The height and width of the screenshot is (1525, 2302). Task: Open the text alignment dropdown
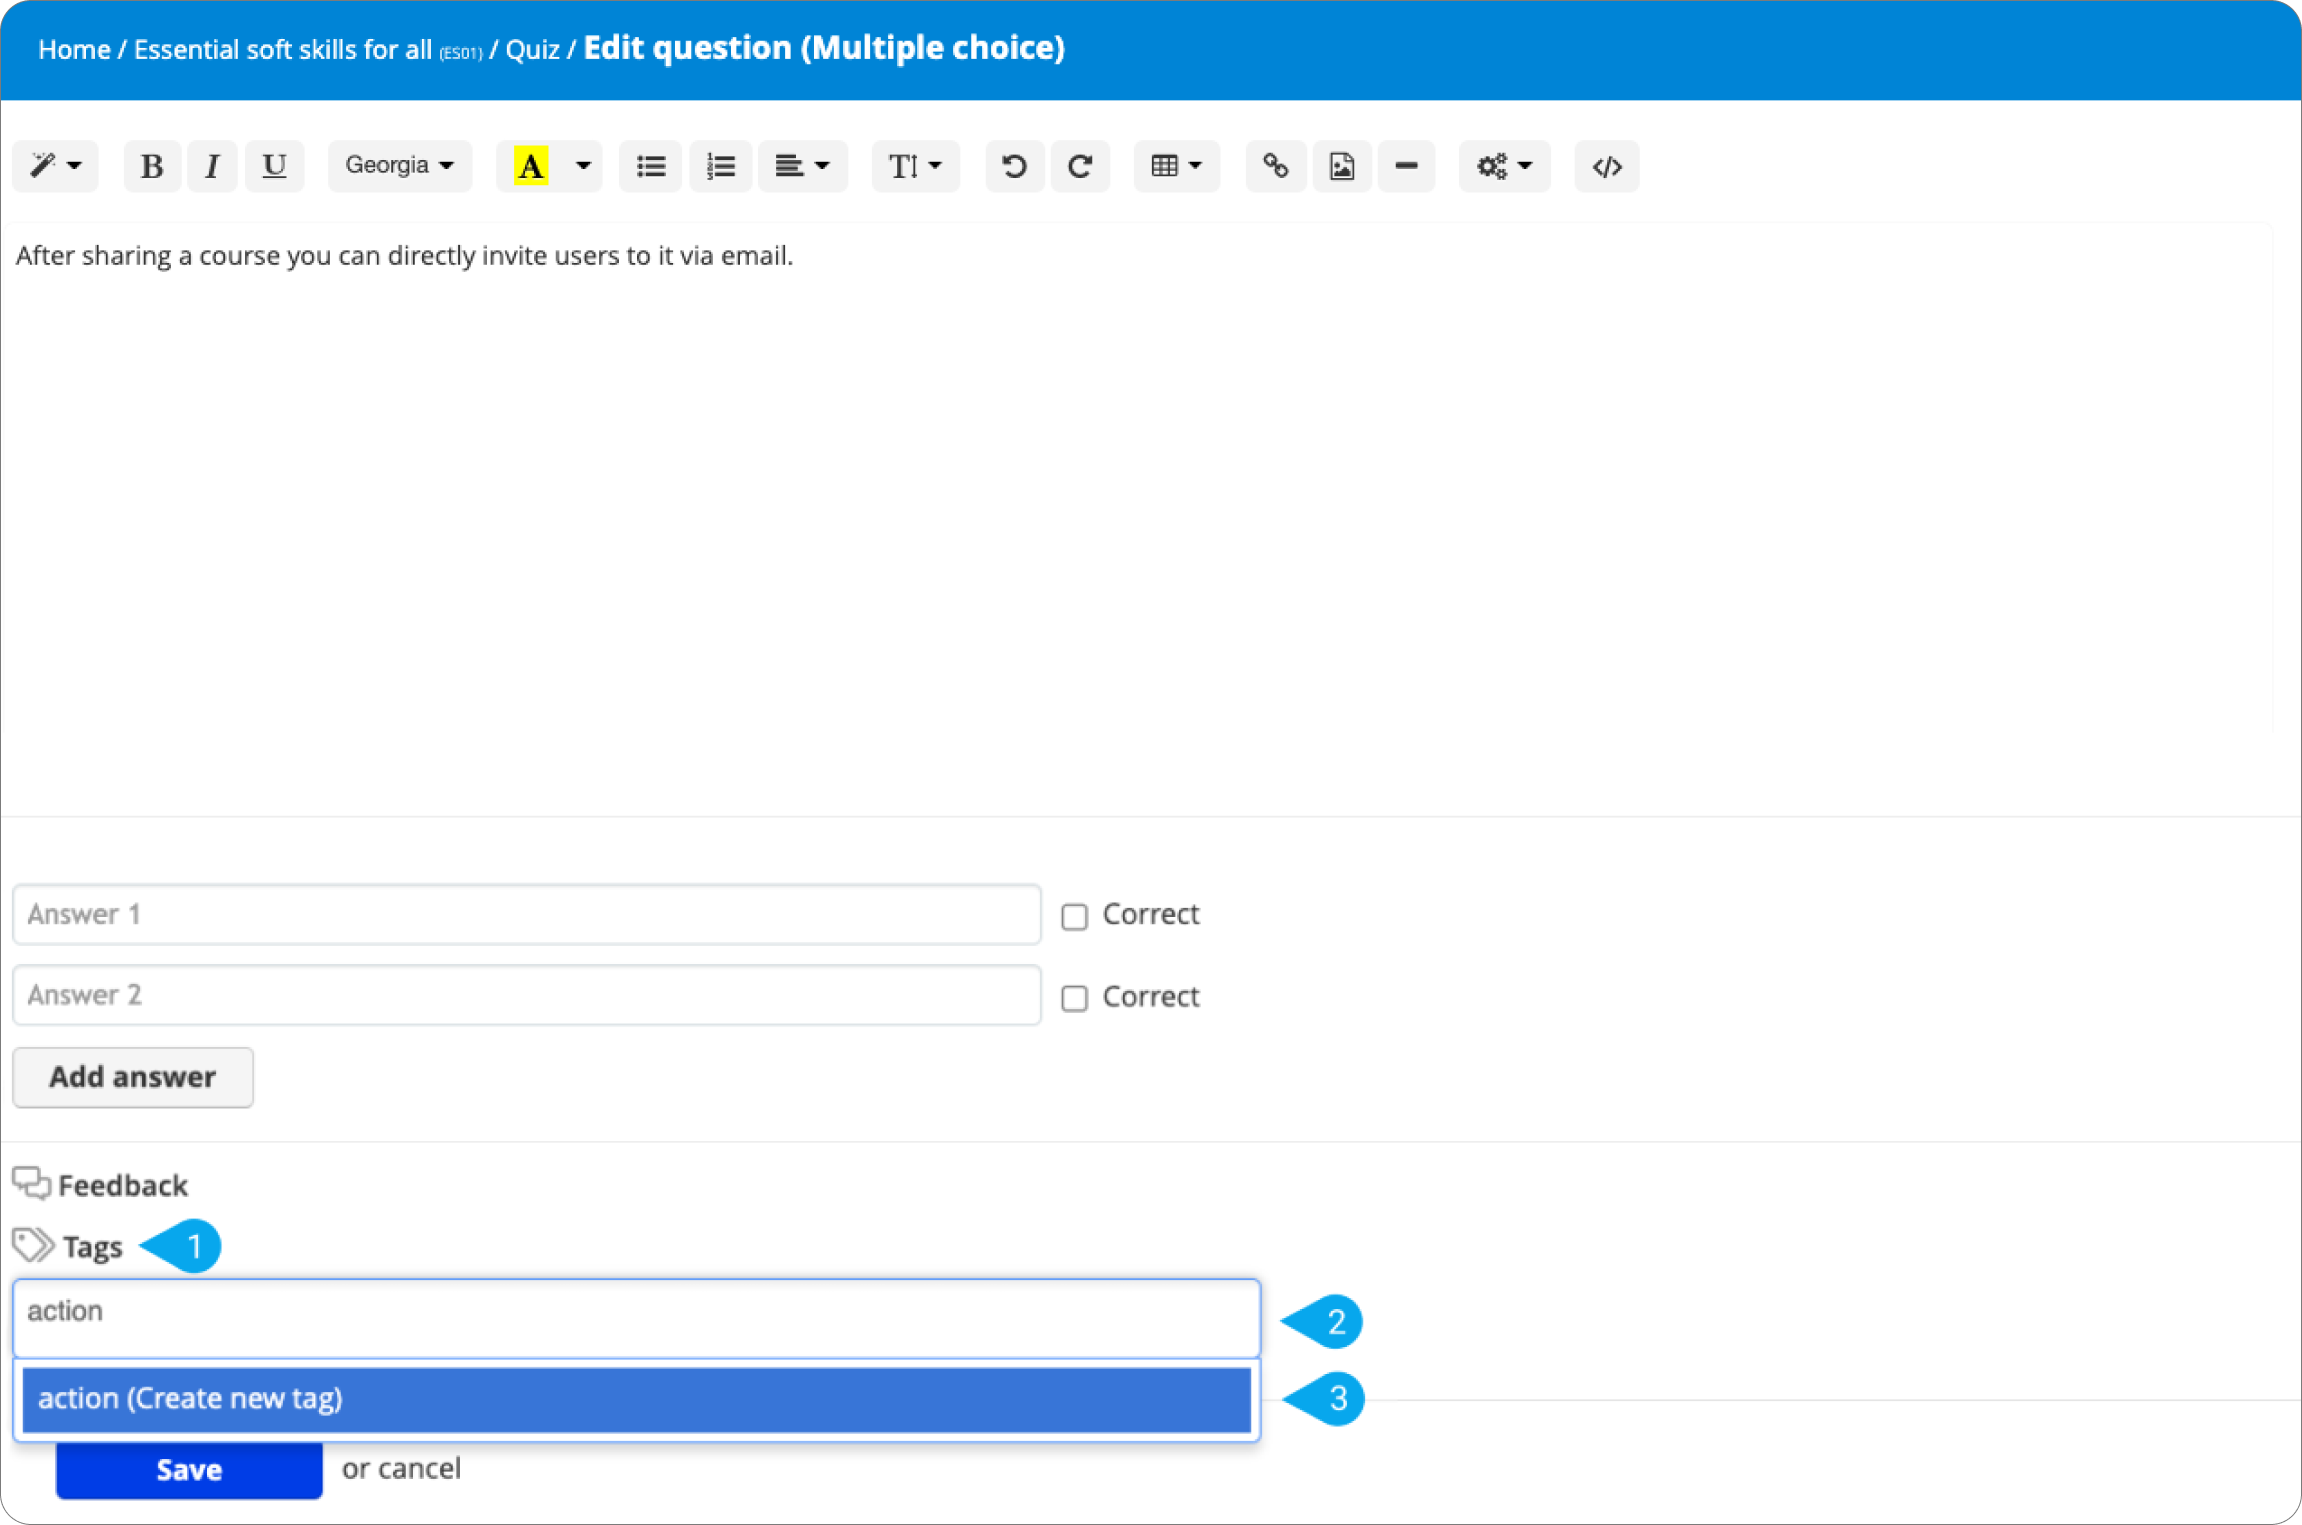pyautogui.click(x=802, y=165)
